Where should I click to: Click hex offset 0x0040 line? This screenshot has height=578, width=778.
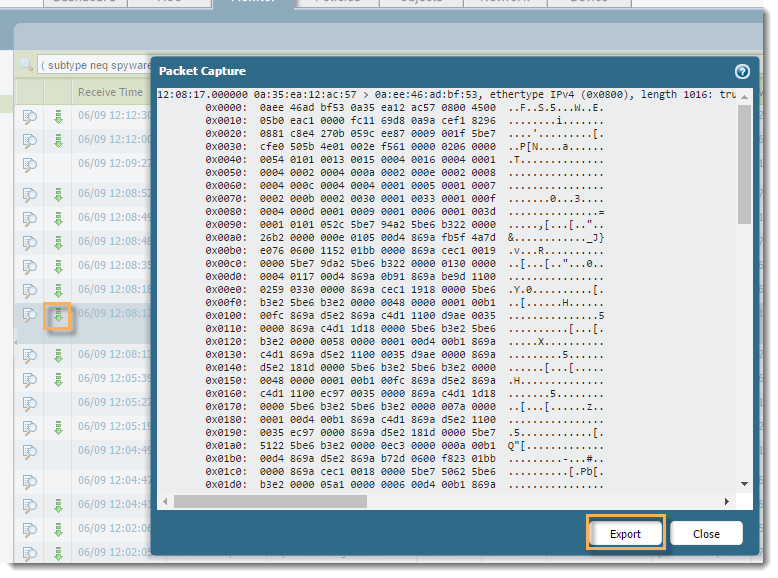coord(404,160)
